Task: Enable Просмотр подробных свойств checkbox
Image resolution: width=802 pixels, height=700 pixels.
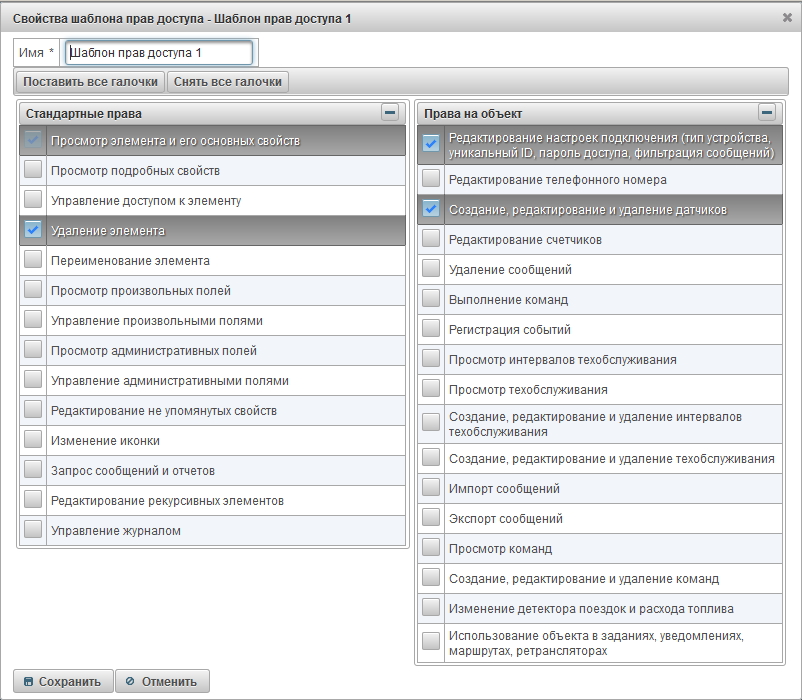Action: (x=33, y=170)
